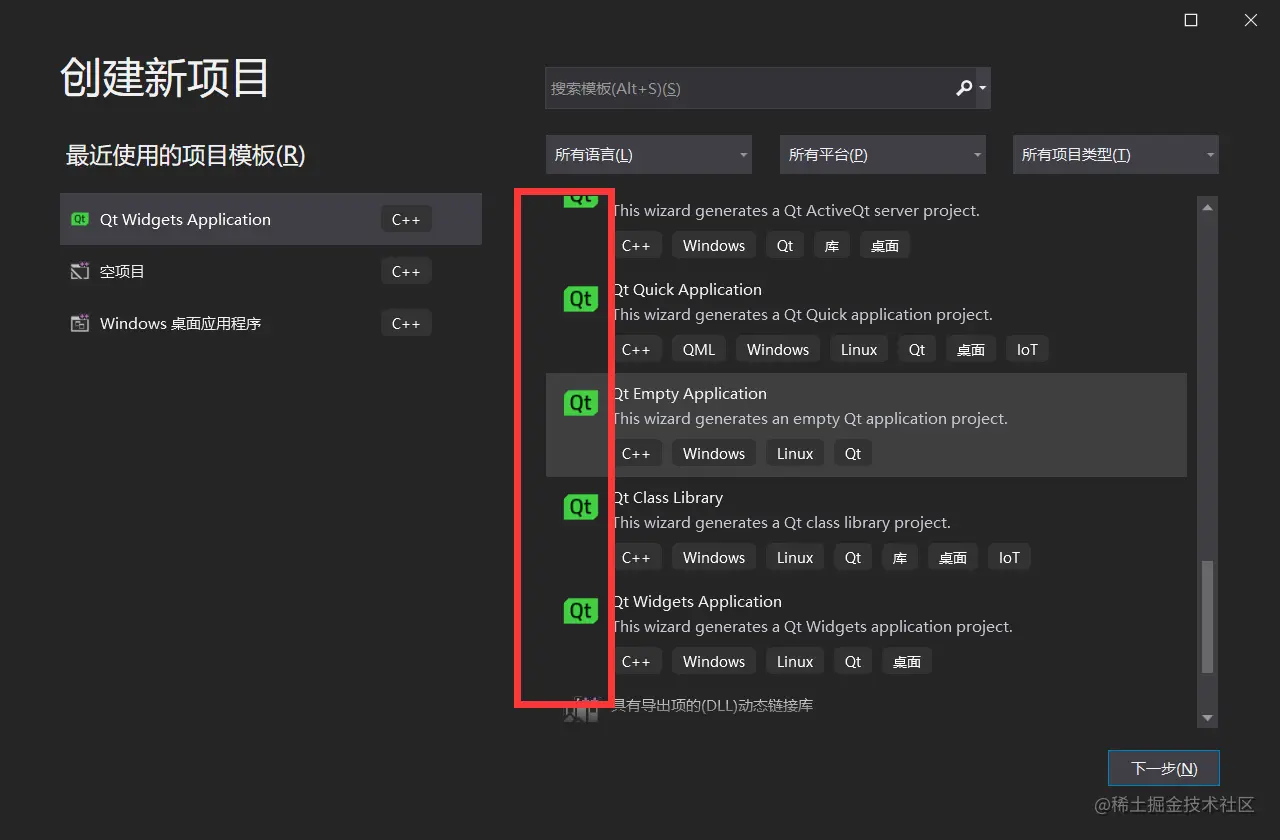Click the 空项目 icon in recent templates

point(80,271)
